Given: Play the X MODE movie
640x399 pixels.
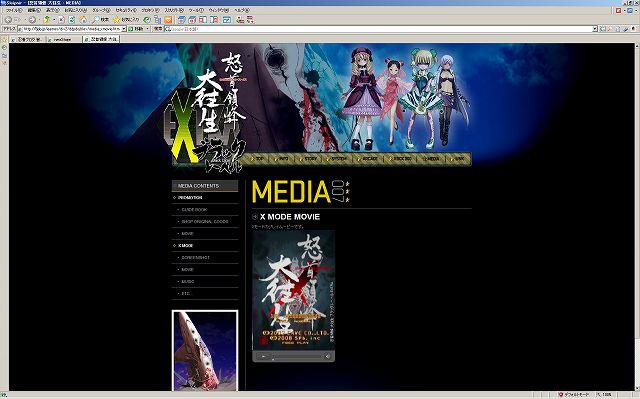Looking at the screenshot, I should tap(263, 357).
